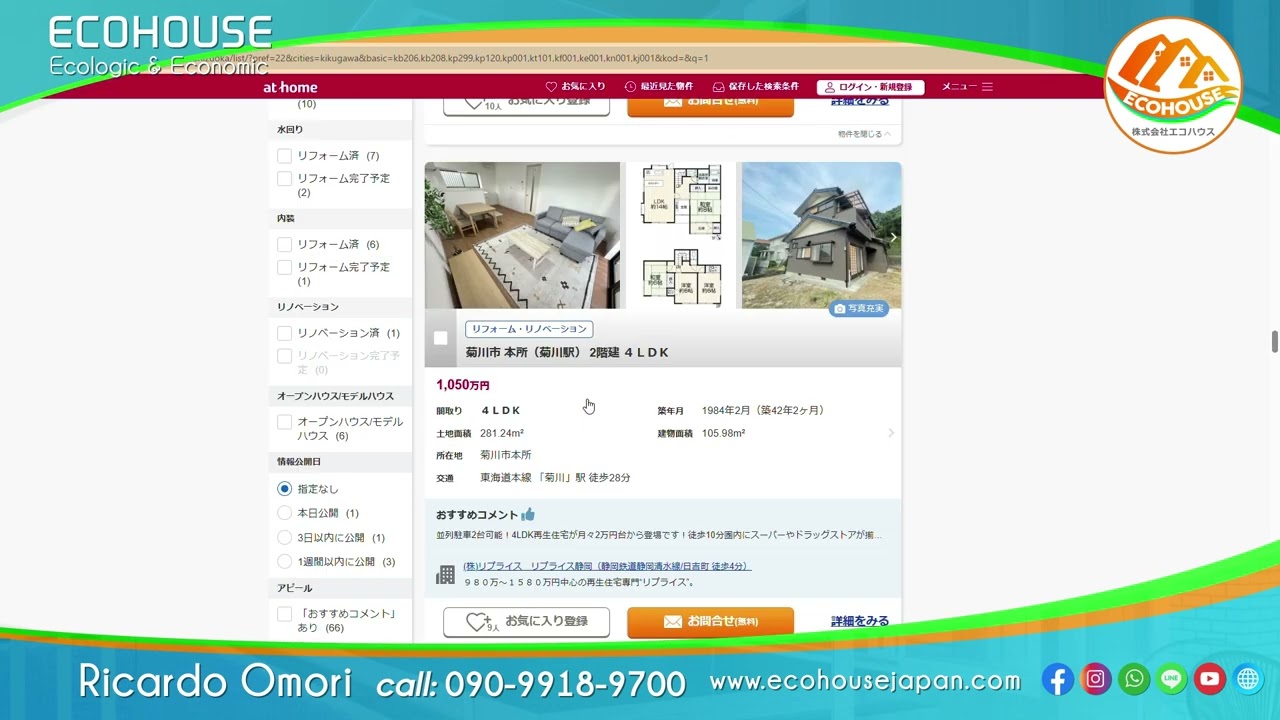Select the 3日以内に公開 (1) radio option

click(x=284, y=538)
